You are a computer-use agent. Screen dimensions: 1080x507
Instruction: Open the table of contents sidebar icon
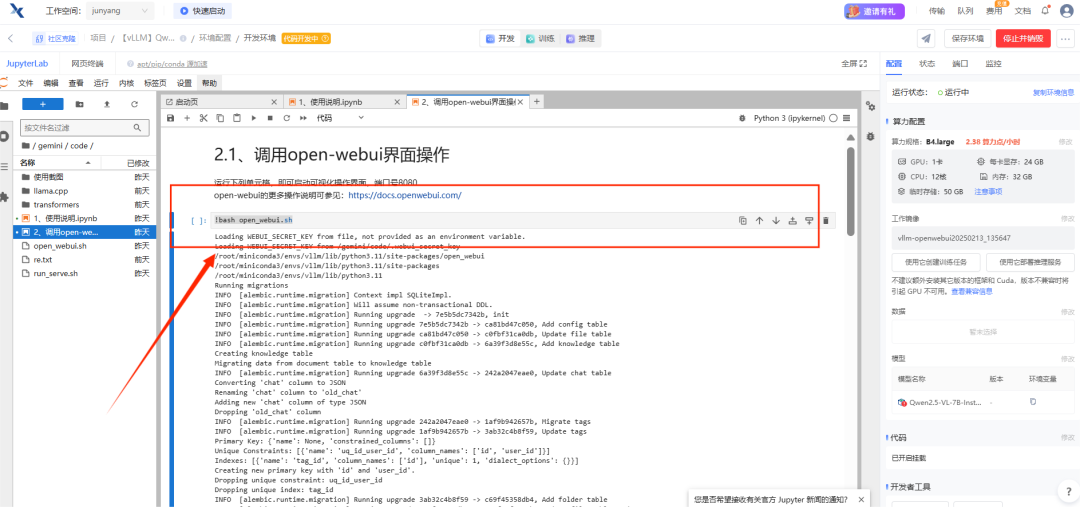[x=5, y=167]
